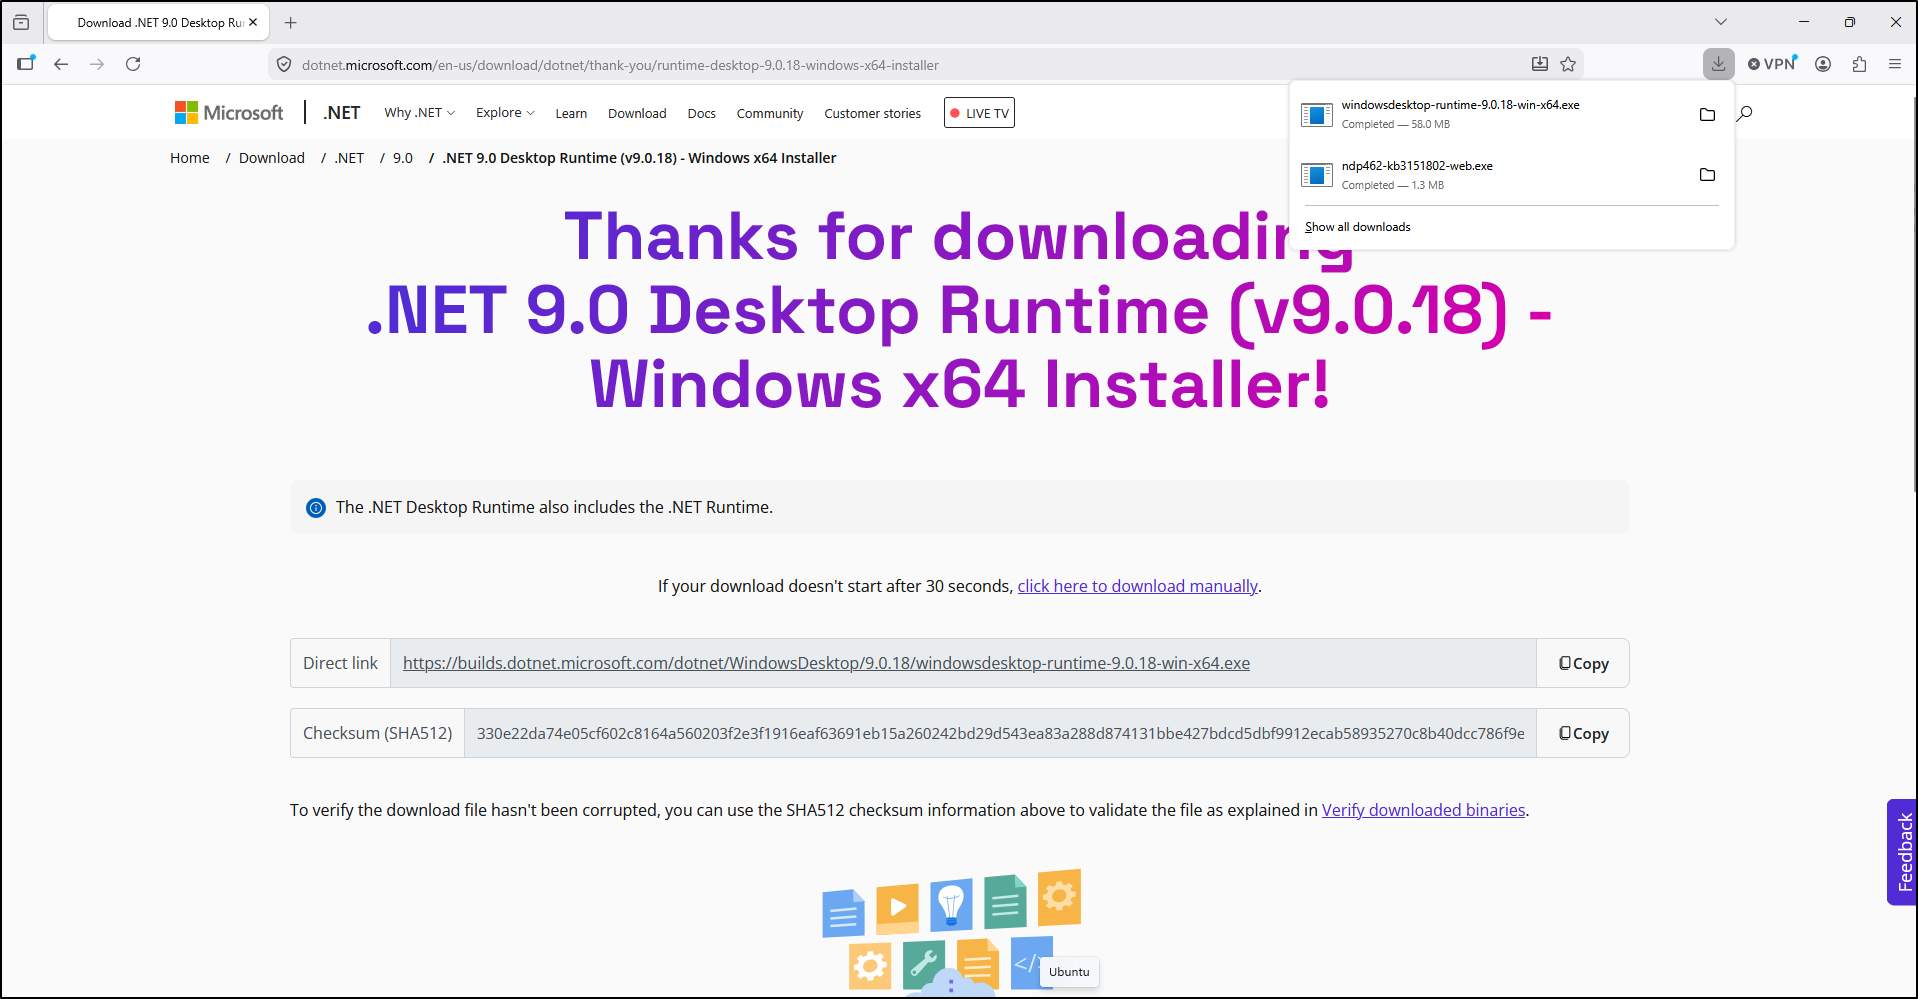Open the Feedback side tab

pos(1902,852)
